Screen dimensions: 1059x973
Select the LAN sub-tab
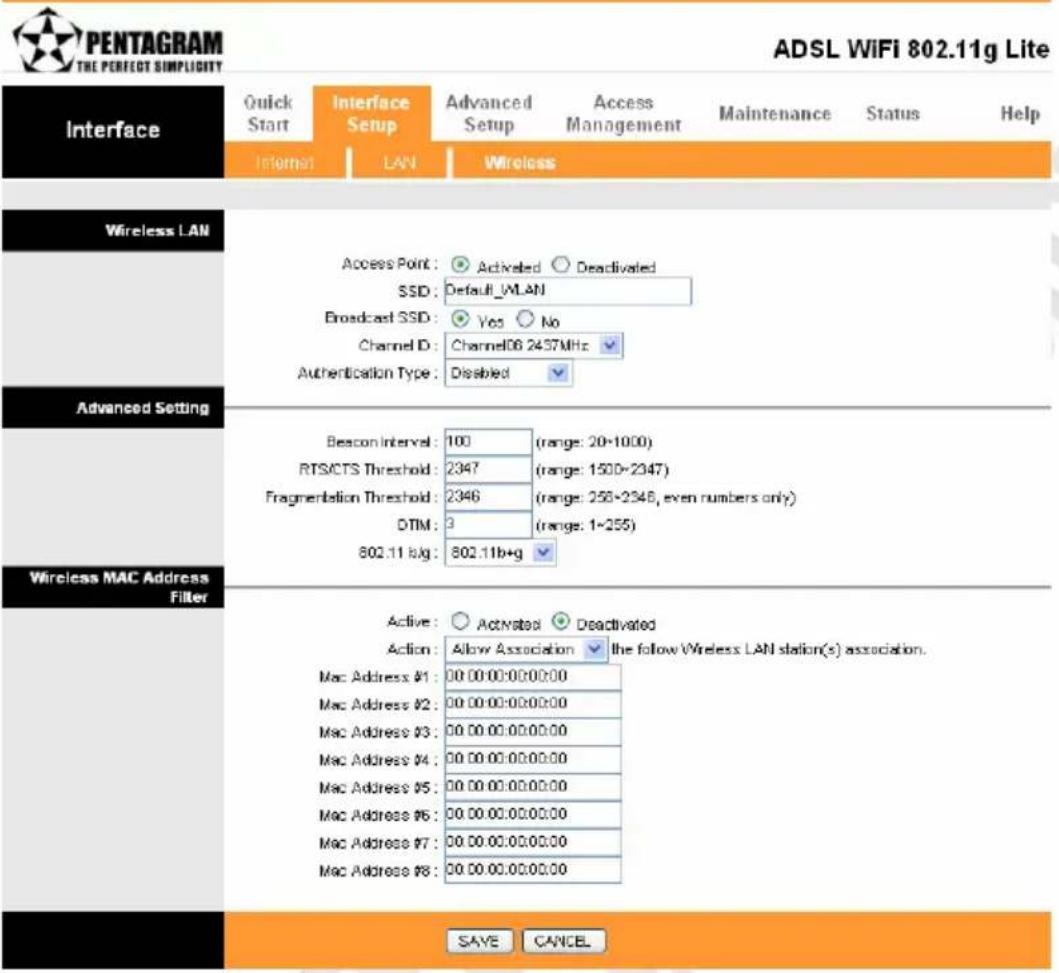coord(399,163)
